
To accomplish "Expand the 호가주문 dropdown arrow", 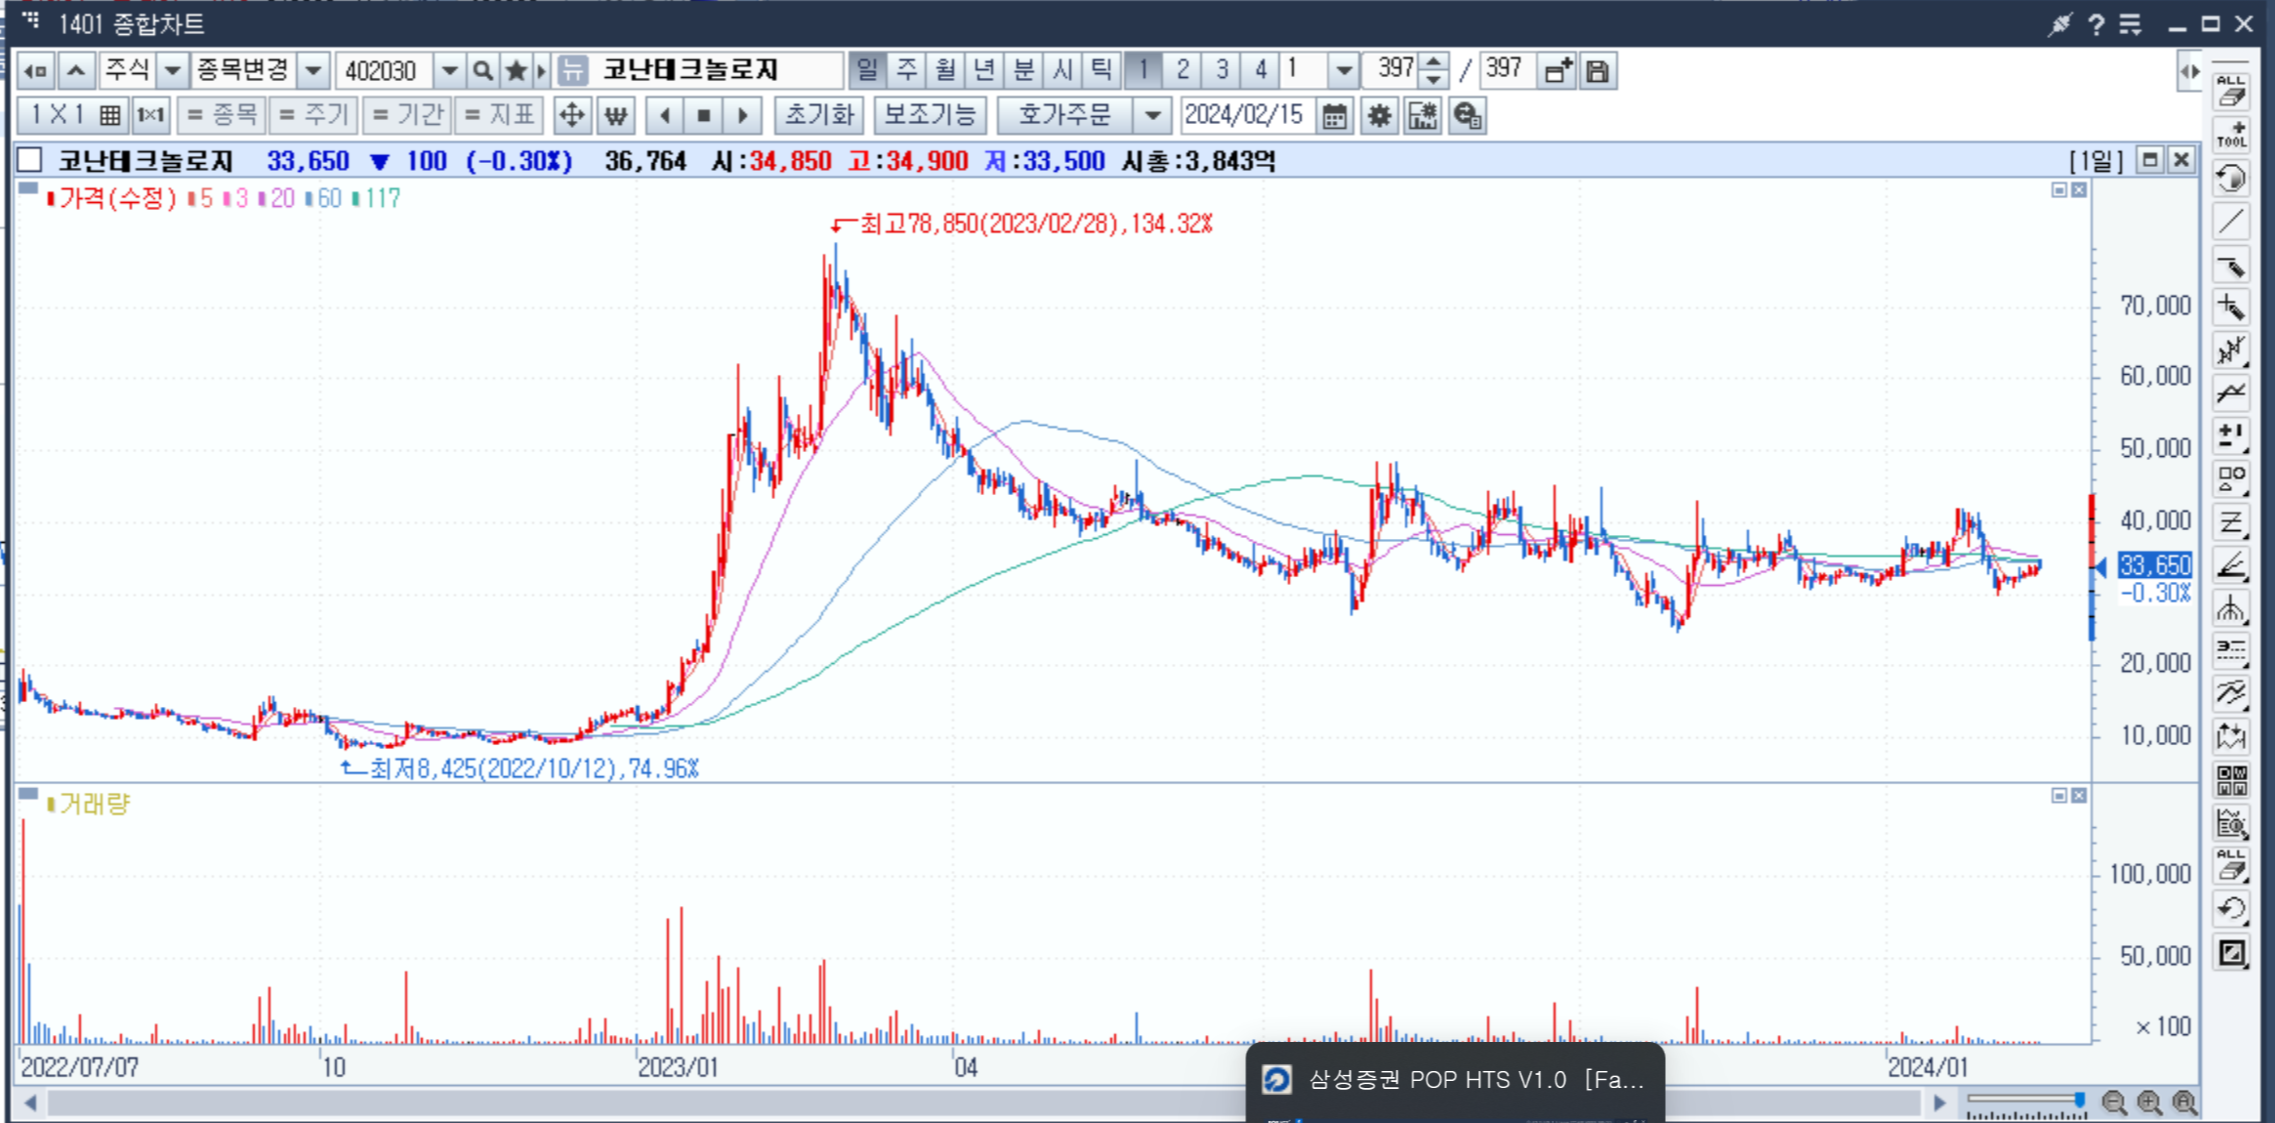I will click(1153, 116).
